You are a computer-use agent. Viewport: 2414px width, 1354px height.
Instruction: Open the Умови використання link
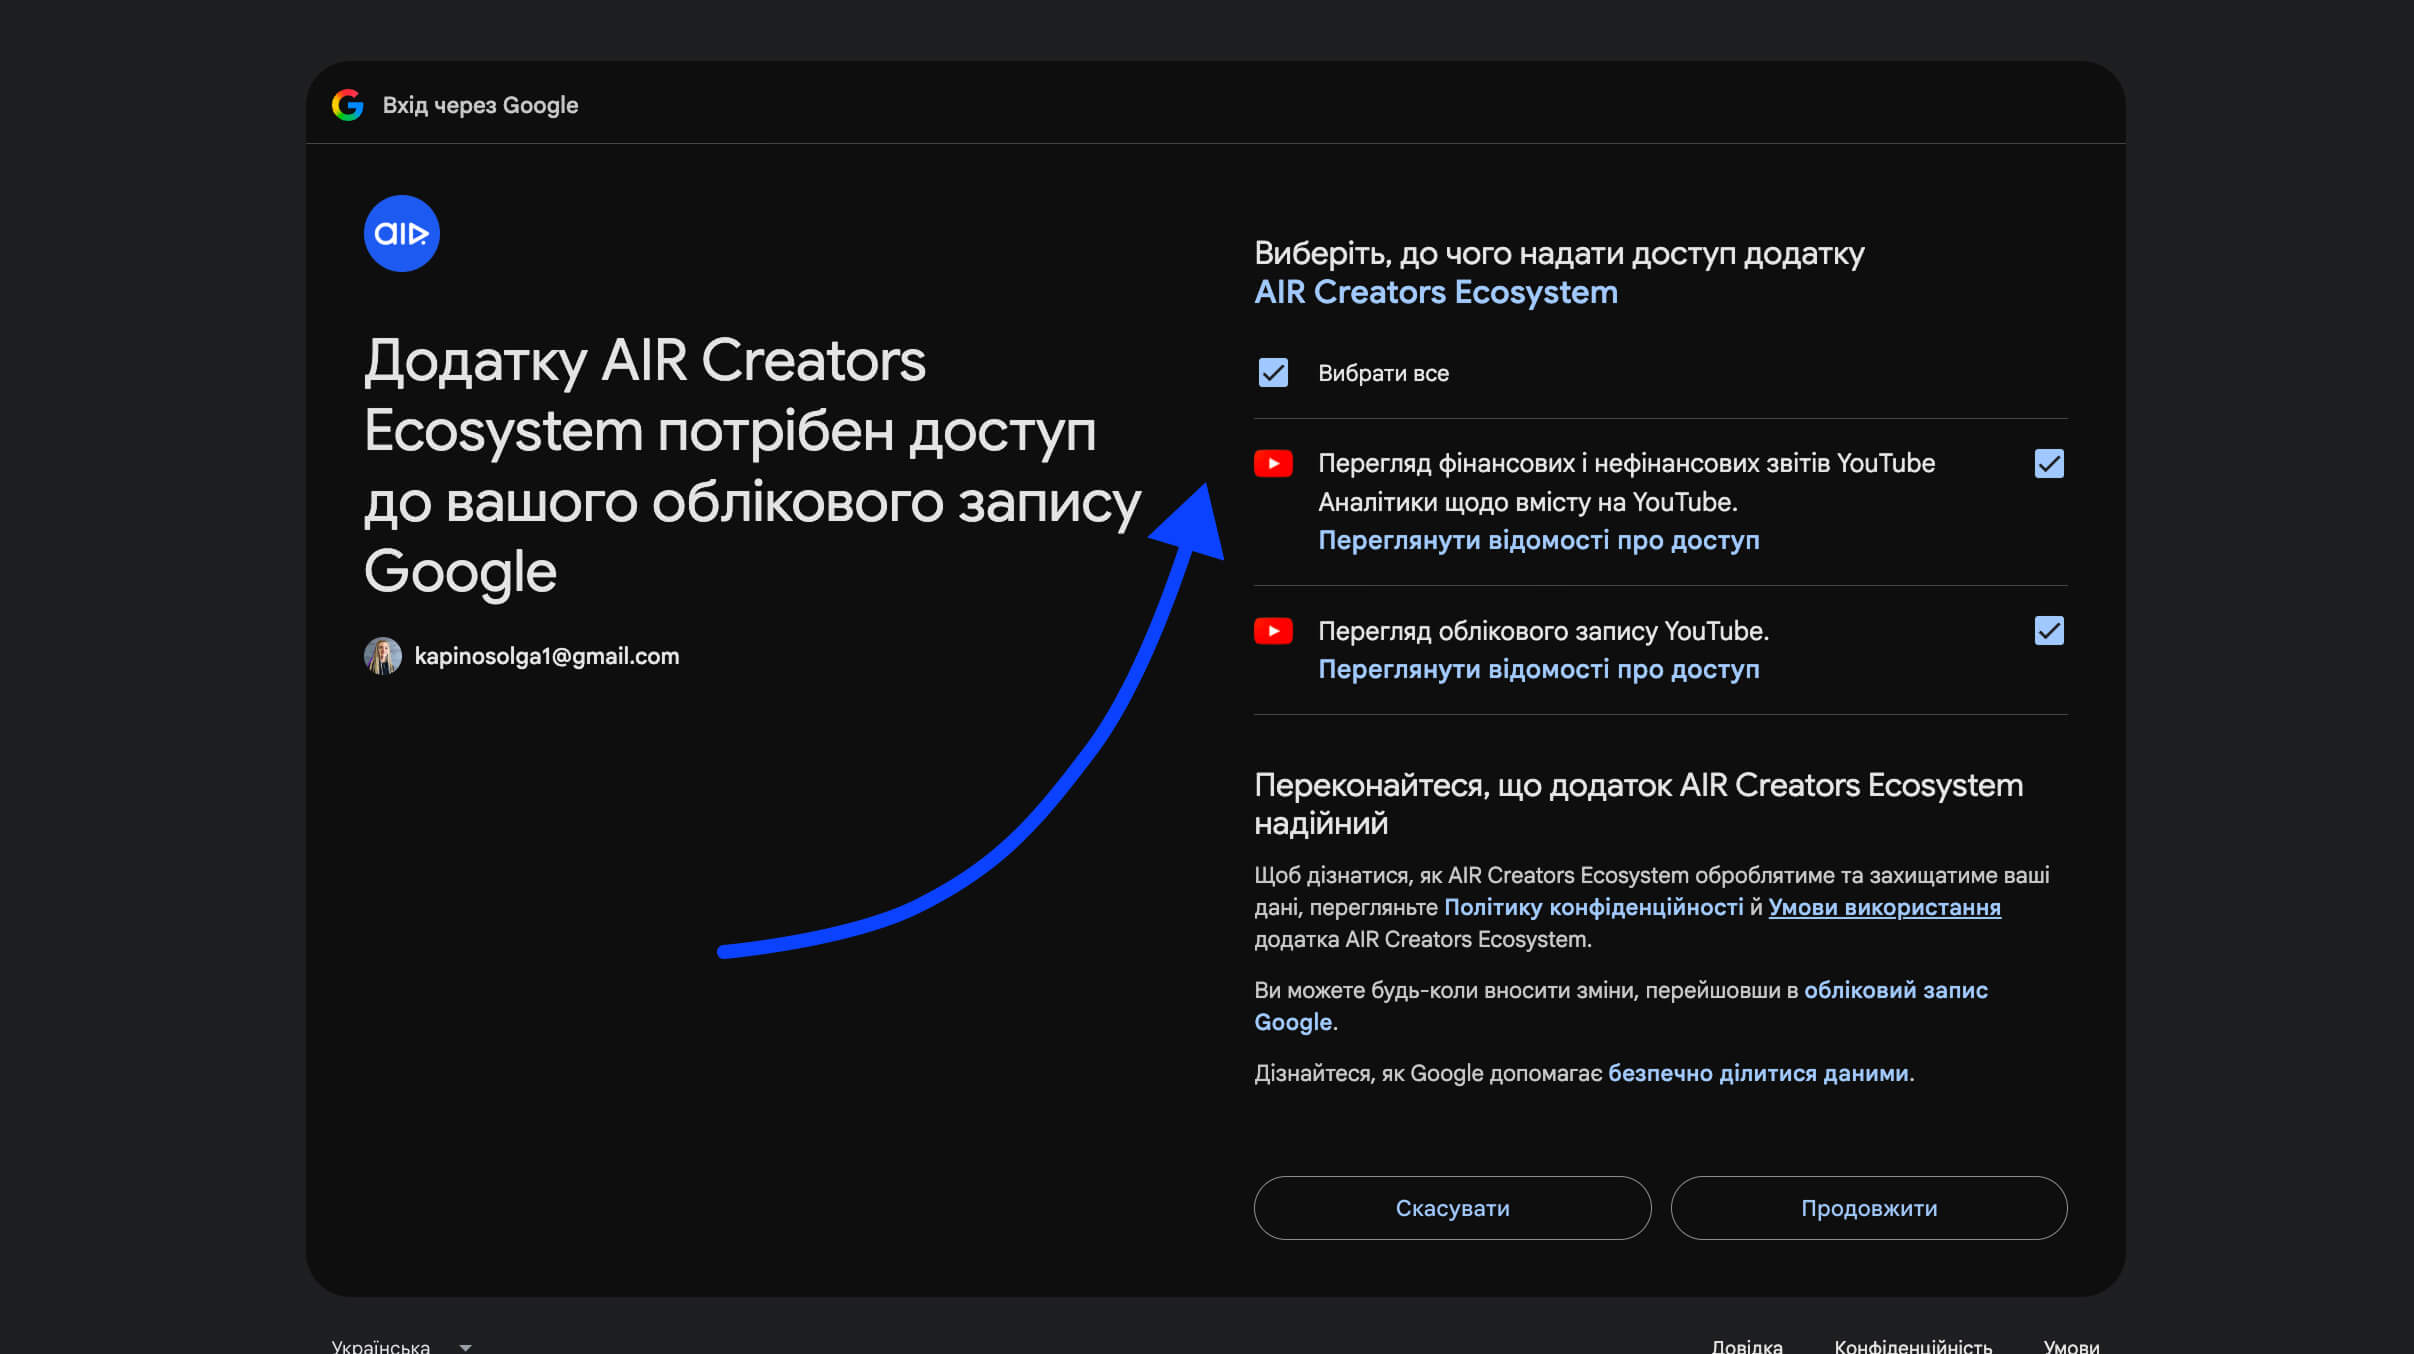pyautogui.click(x=1884, y=907)
